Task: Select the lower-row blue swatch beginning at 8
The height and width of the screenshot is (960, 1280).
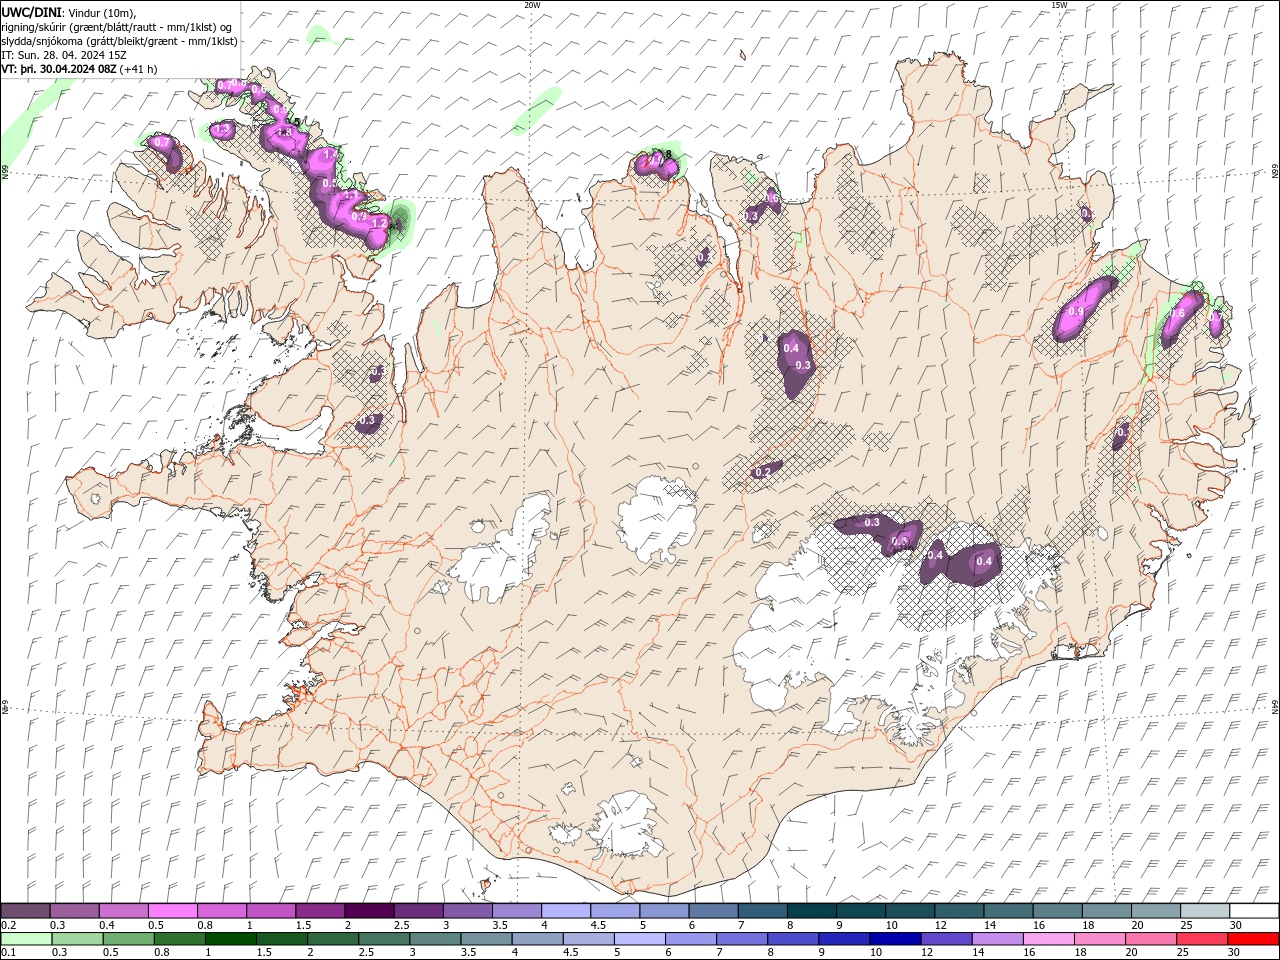Action: click(x=794, y=938)
